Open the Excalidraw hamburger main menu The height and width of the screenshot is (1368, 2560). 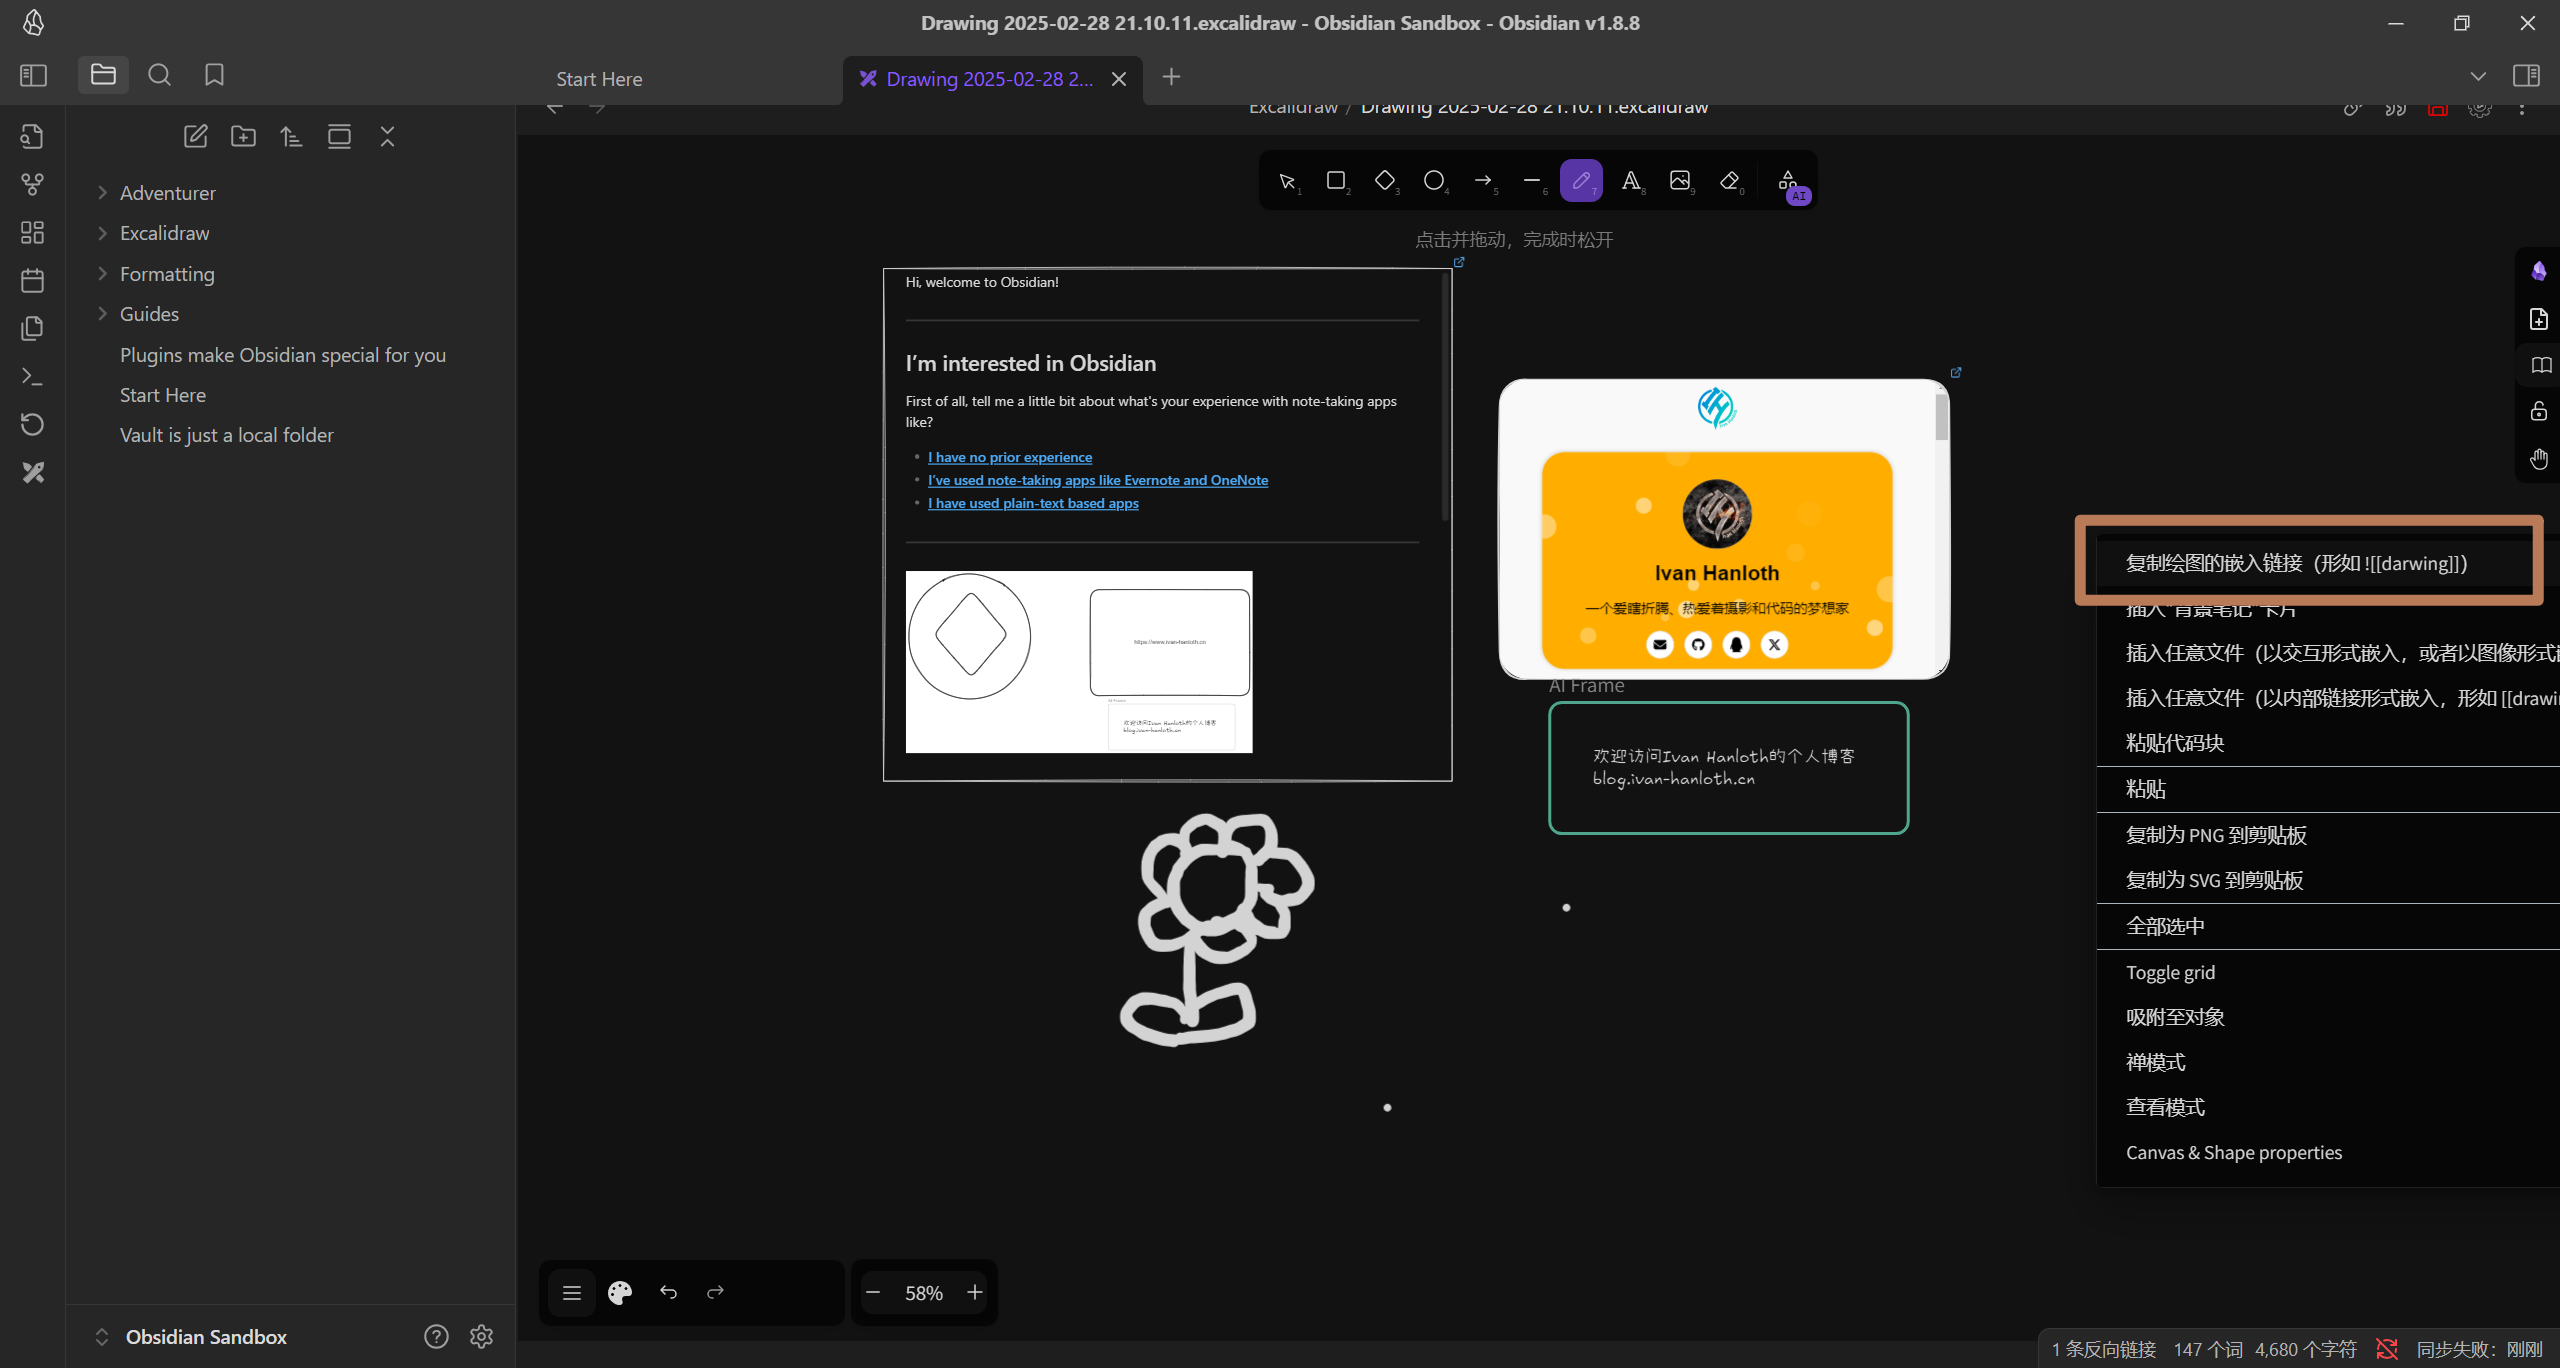pos(572,1293)
